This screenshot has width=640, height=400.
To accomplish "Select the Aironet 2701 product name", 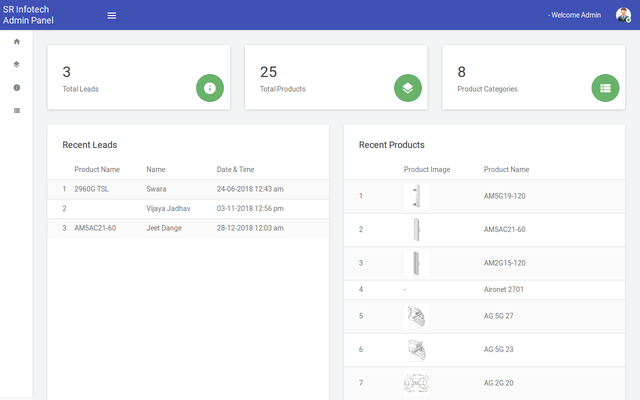I will point(504,289).
